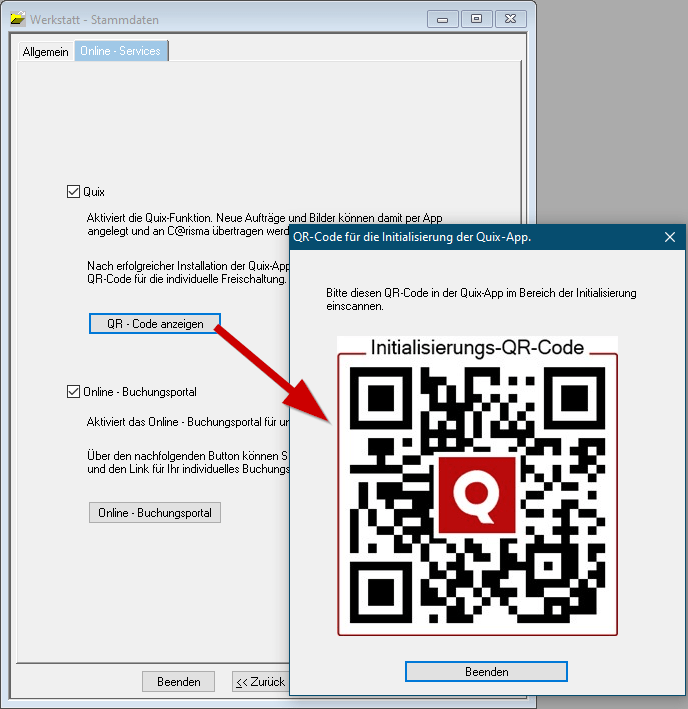Toggle the Online - Buchungsportal checkbox
The width and height of the screenshot is (688, 709).
pyautogui.click(x=73, y=392)
